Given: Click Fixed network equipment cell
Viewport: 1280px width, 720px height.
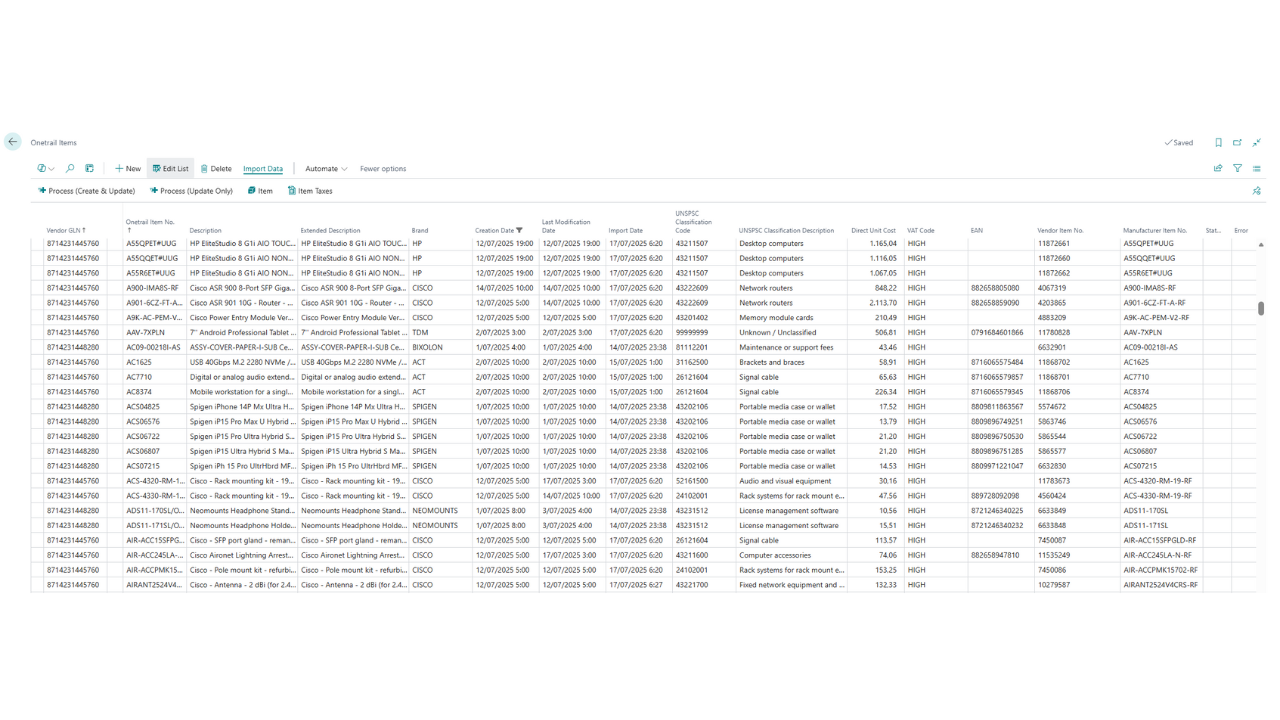Looking at the screenshot, I should (792, 585).
